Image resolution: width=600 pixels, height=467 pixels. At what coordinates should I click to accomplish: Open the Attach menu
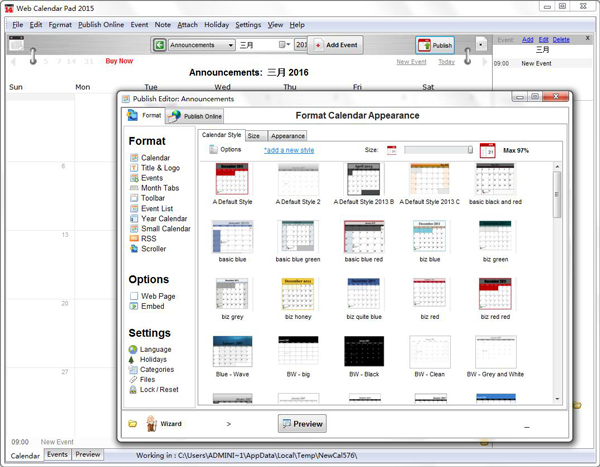(x=188, y=25)
